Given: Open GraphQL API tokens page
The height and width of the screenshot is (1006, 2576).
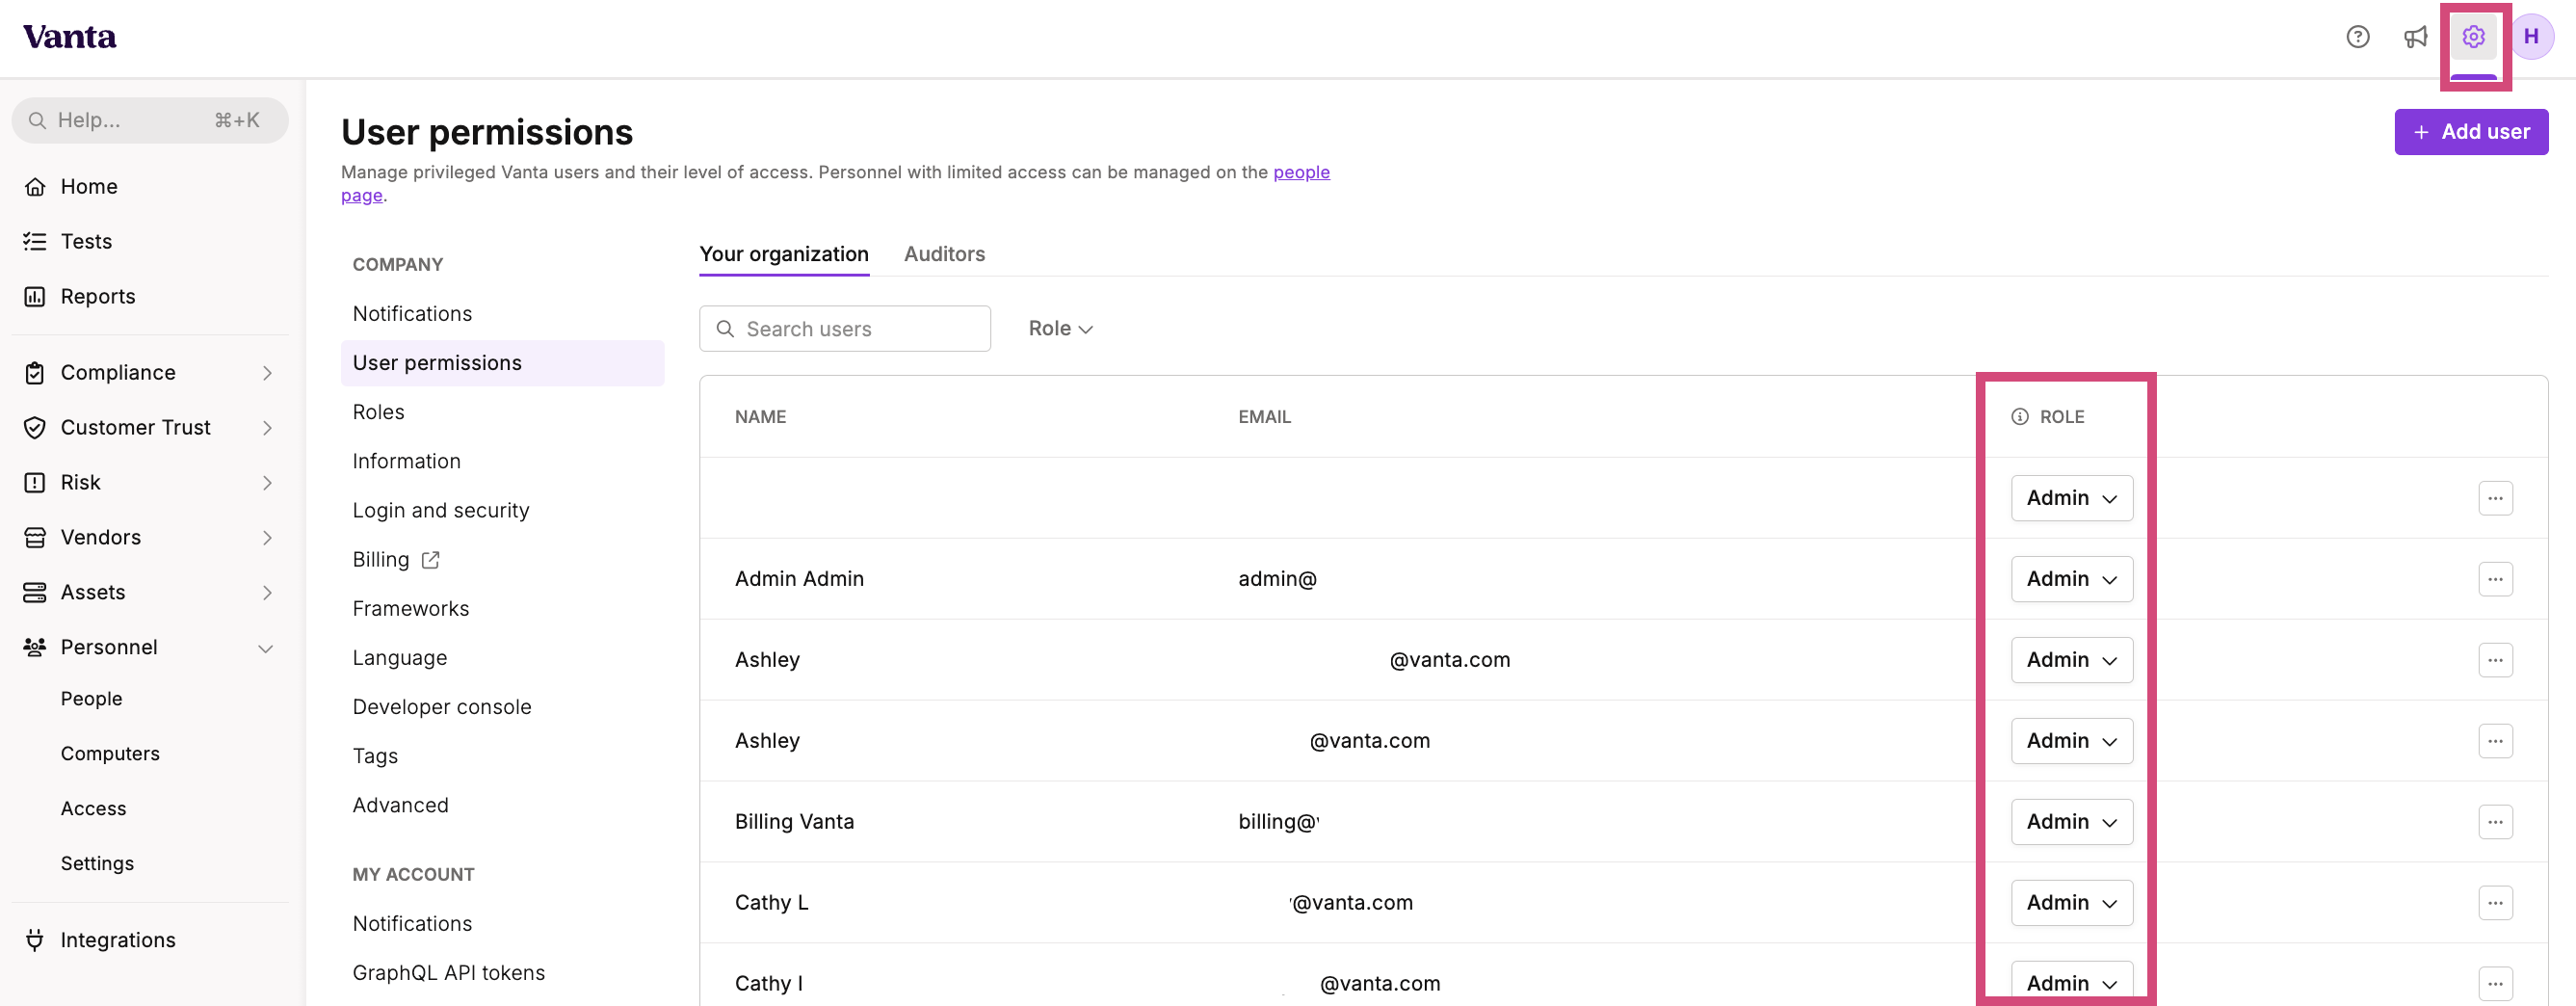Looking at the screenshot, I should (x=449, y=973).
